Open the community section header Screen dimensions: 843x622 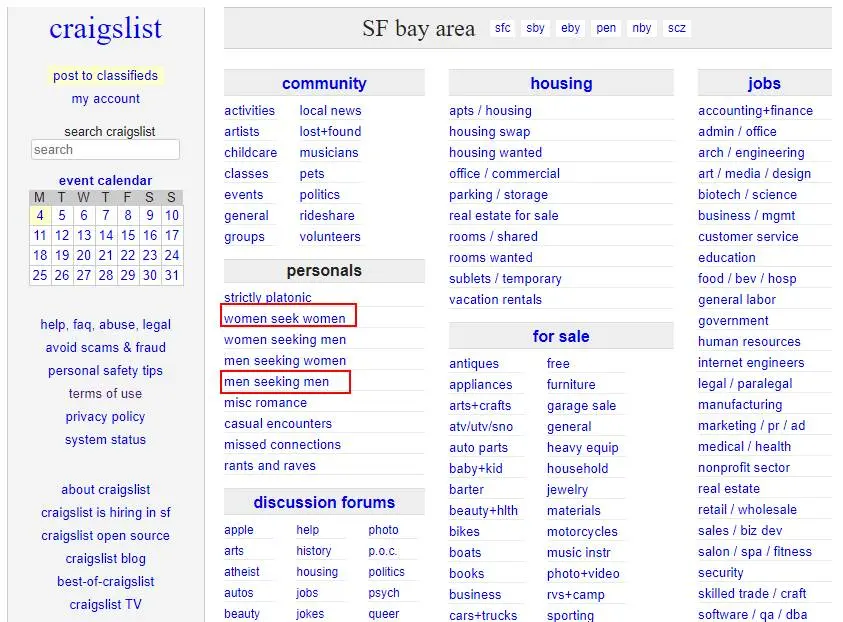[x=324, y=83]
